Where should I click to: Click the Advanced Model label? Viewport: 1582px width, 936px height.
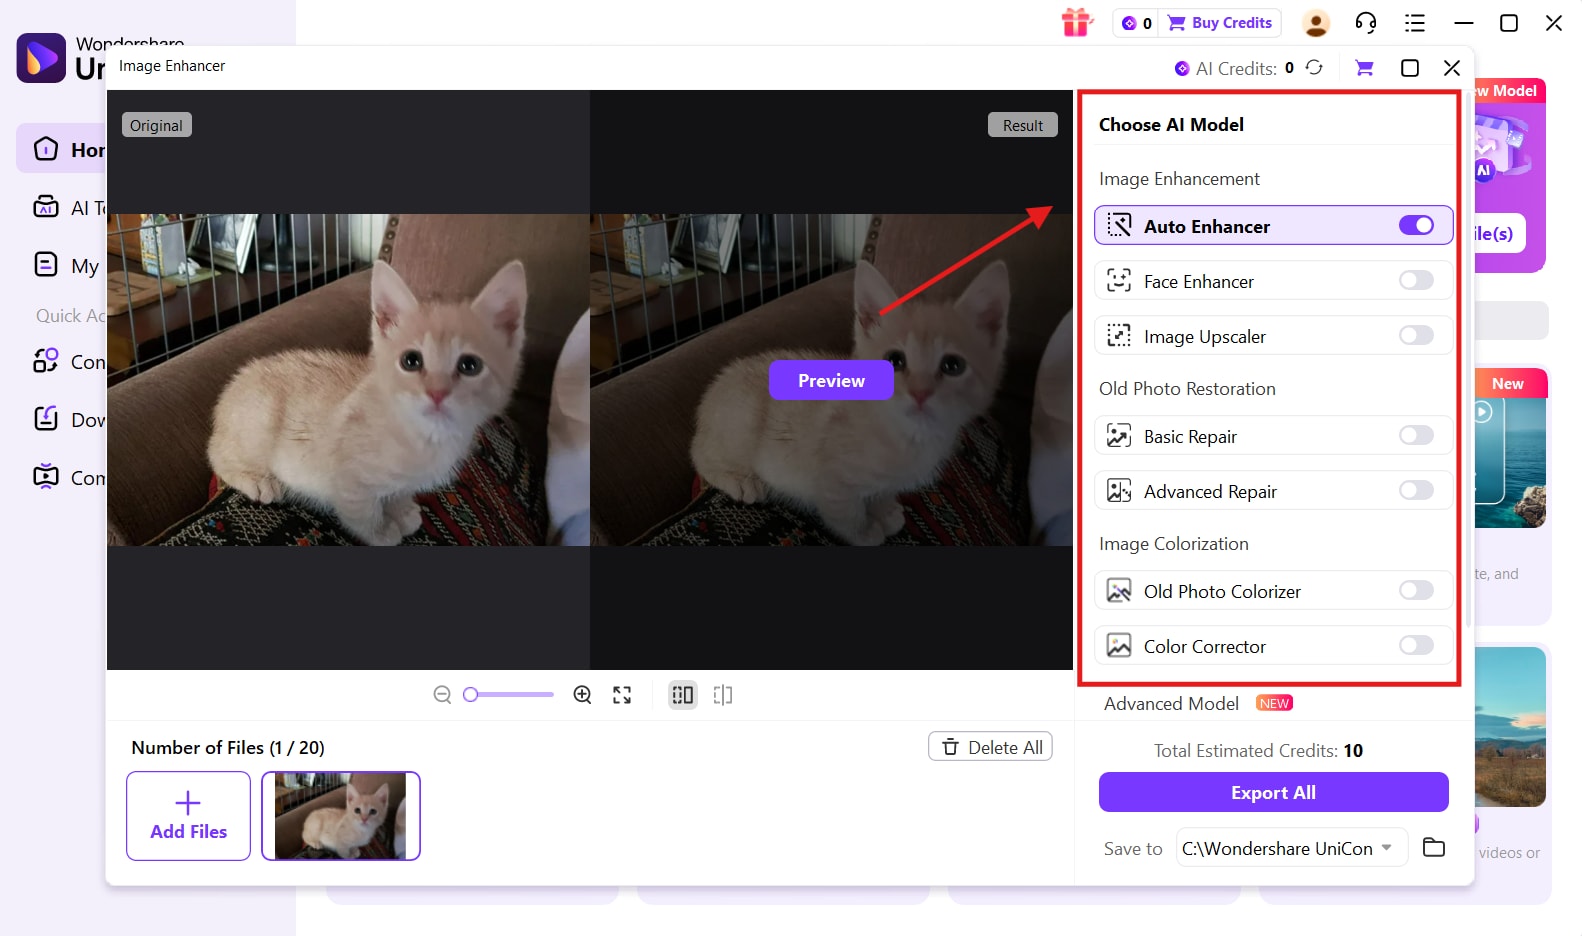1171,704
